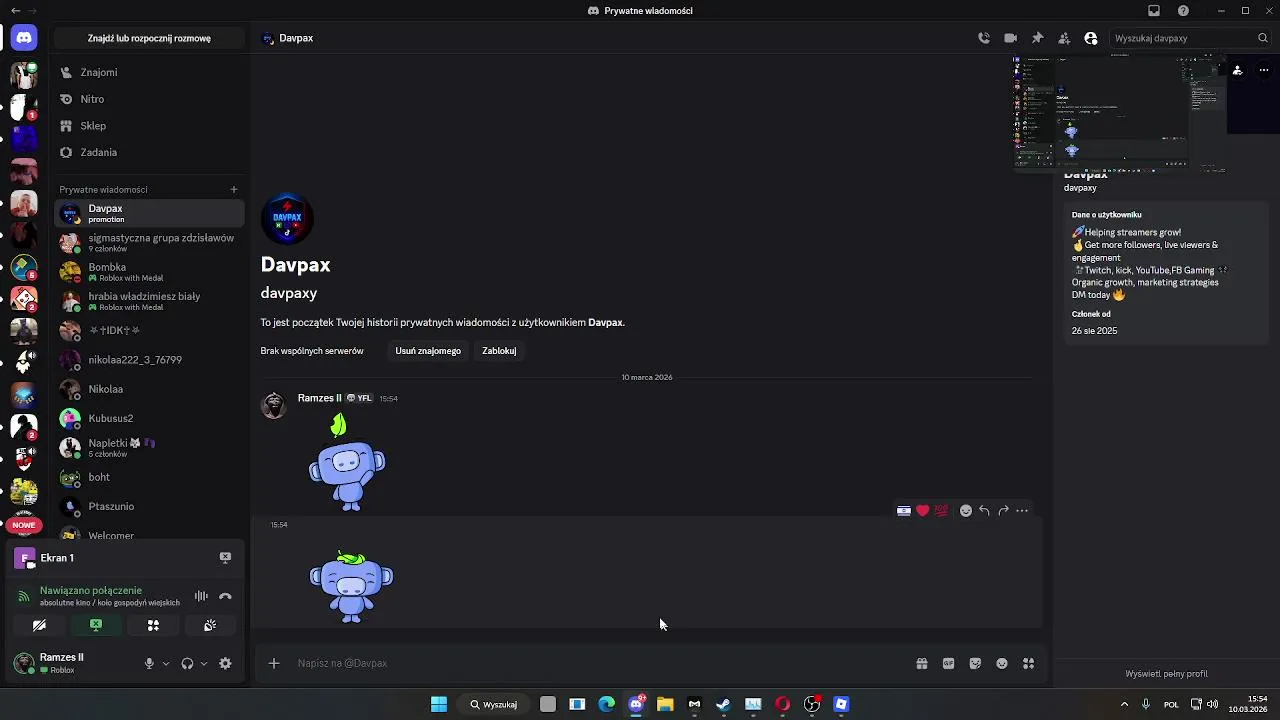Open the soundboard button
Viewport: 1280px width, 720px height.
click(x=210, y=625)
